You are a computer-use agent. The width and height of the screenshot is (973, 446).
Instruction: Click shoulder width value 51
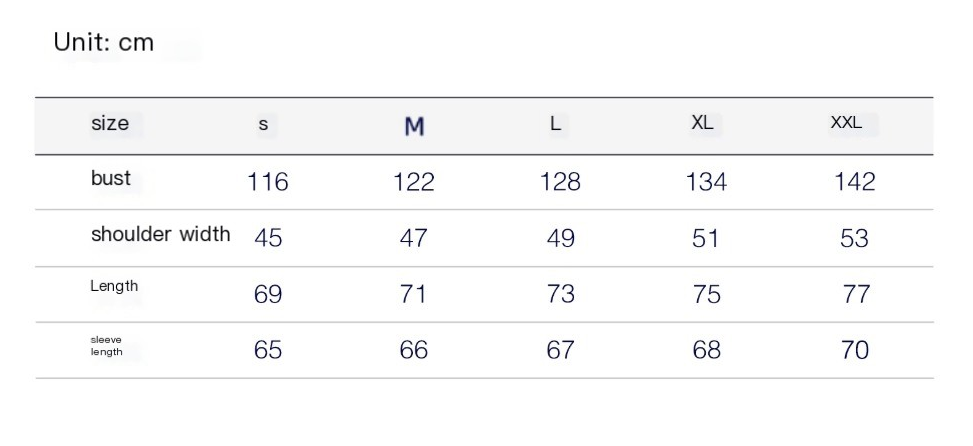point(706,239)
